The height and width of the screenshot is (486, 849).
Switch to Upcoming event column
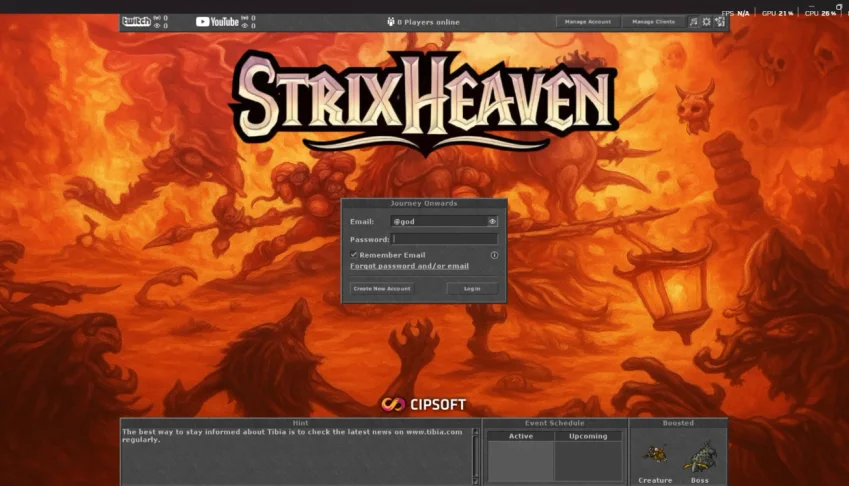tap(588, 436)
